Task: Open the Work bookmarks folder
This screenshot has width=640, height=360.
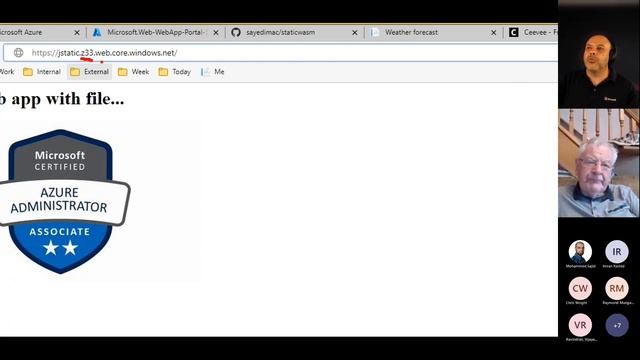Action: (x=7, y=72)
